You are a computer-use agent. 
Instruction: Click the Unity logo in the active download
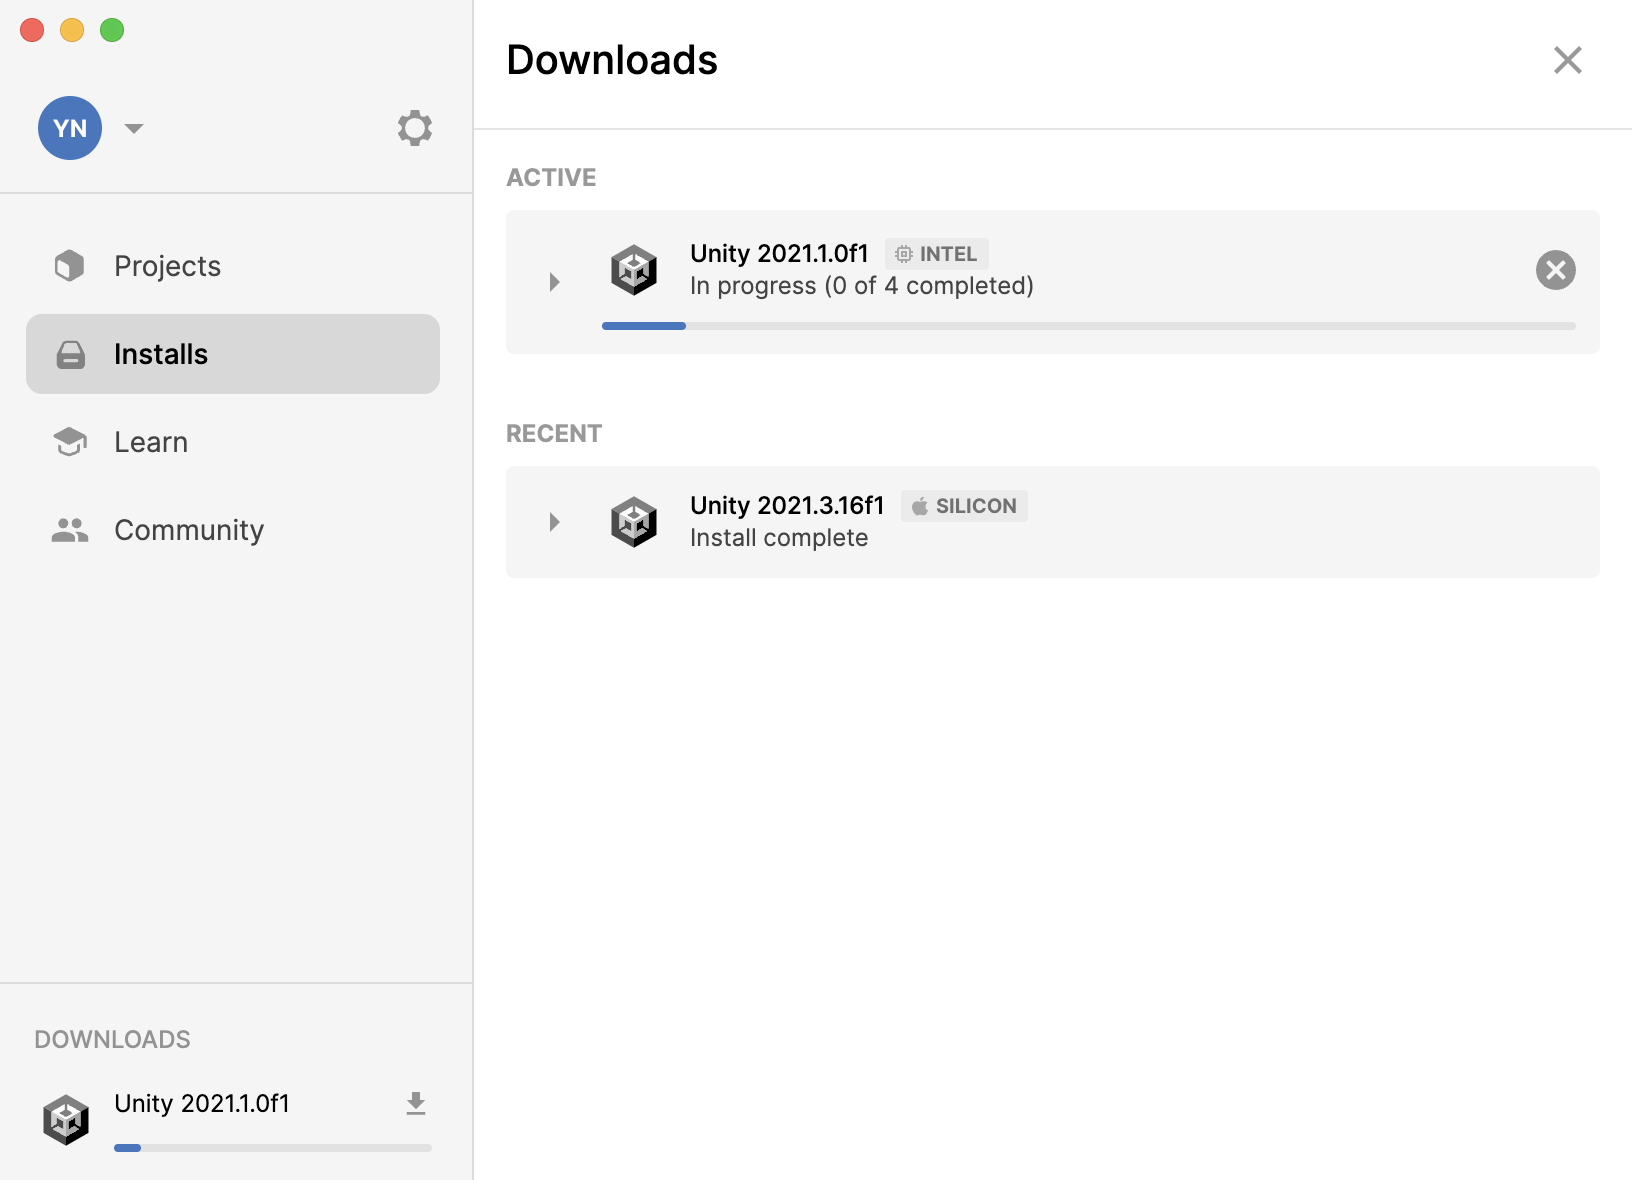[634, 270]
